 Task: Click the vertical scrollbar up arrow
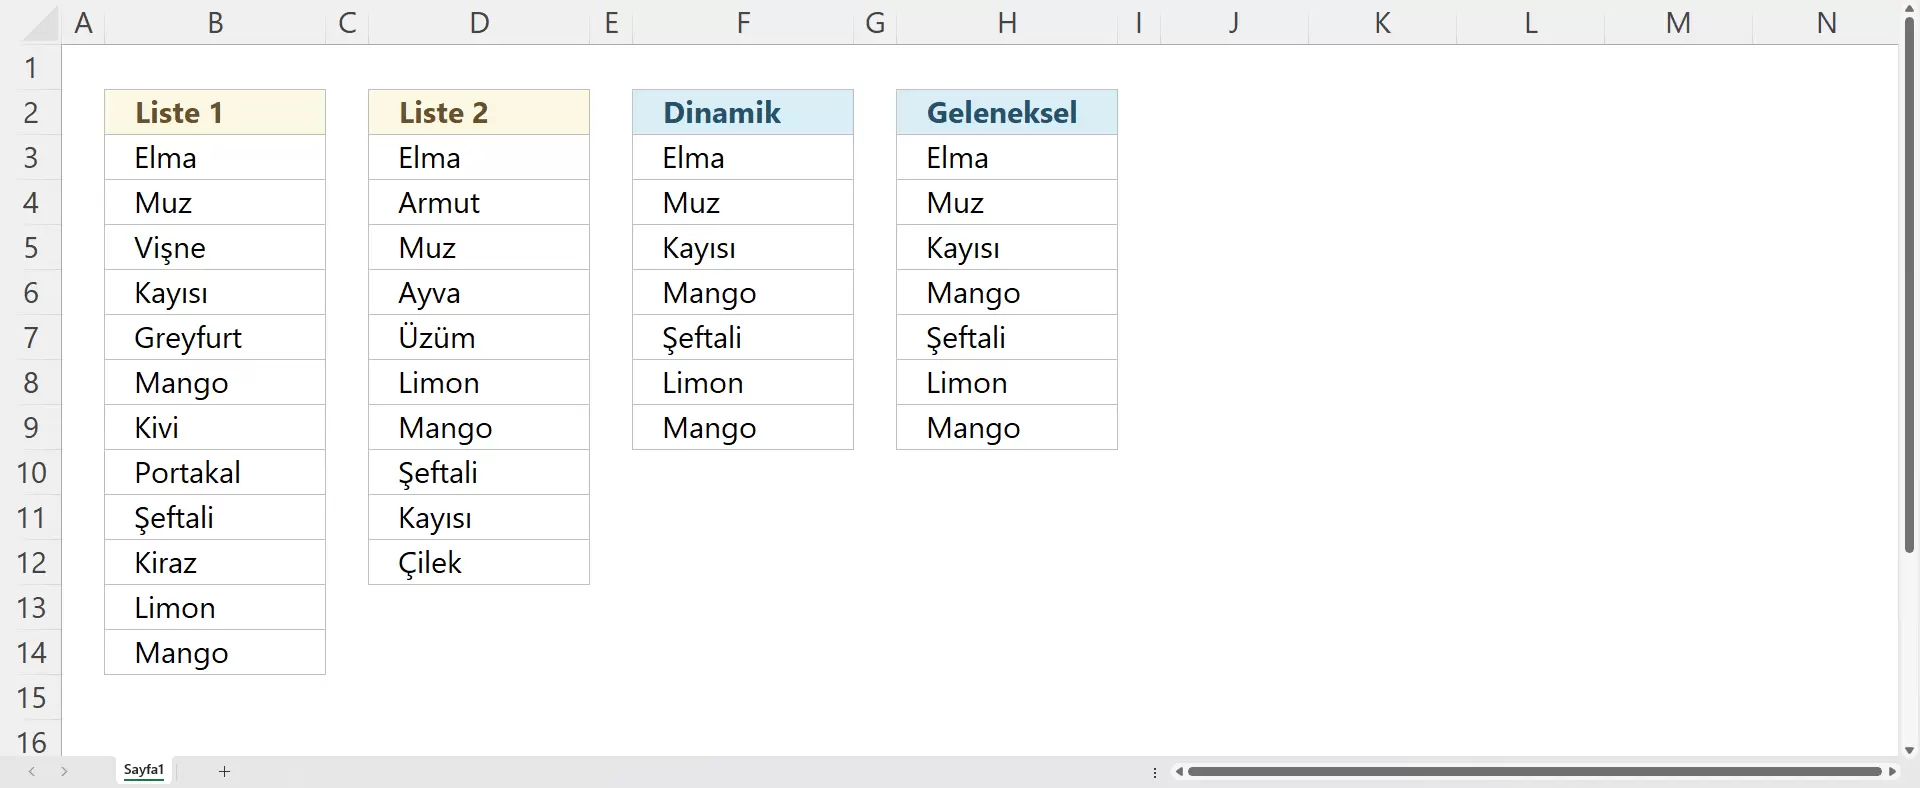click(1909, 8)
